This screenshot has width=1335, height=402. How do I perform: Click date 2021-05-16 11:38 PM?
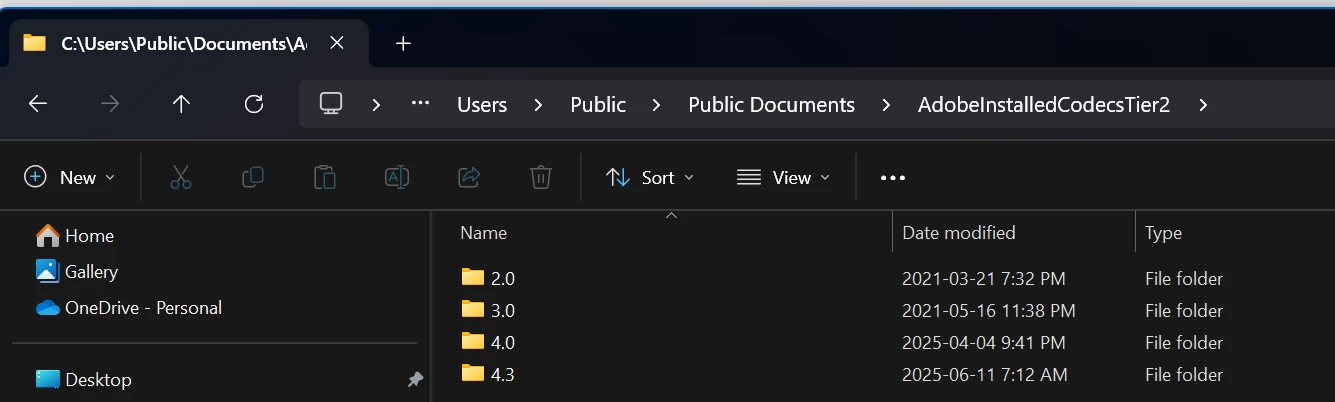[988, 311]
